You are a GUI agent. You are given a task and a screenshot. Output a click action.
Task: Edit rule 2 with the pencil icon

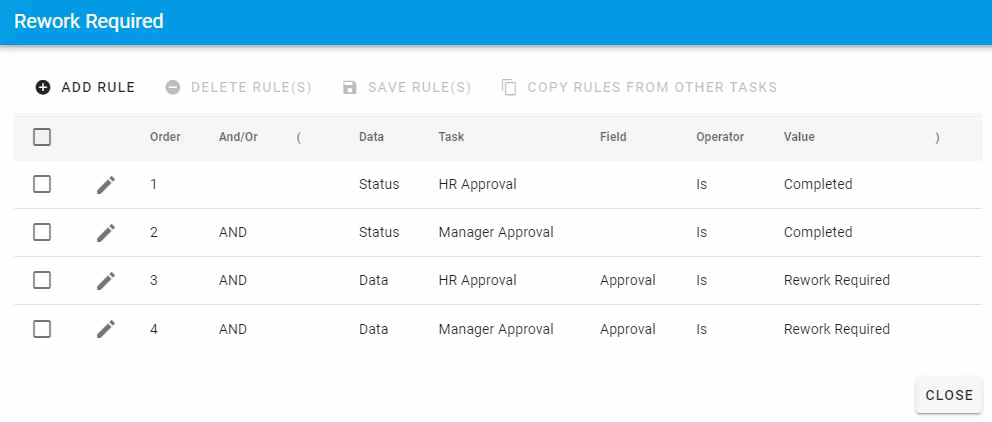tap(106, 233)
